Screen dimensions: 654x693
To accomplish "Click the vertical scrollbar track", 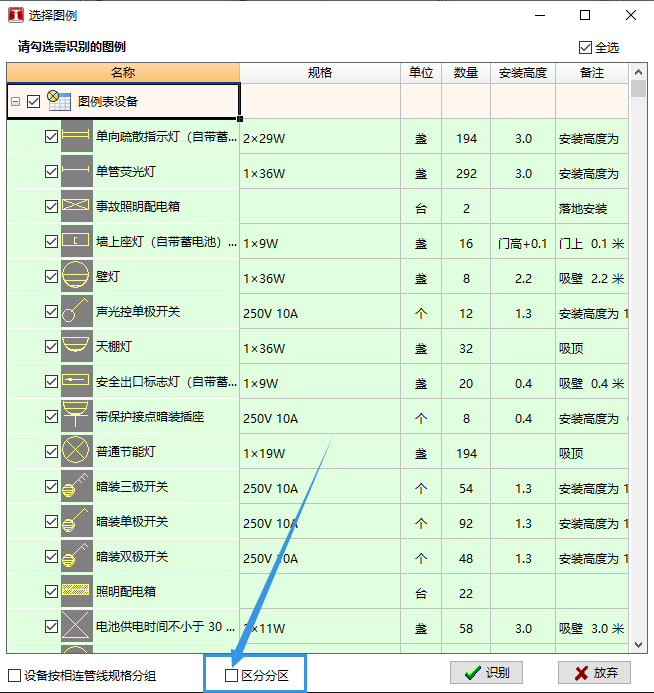I will (638, 400).
